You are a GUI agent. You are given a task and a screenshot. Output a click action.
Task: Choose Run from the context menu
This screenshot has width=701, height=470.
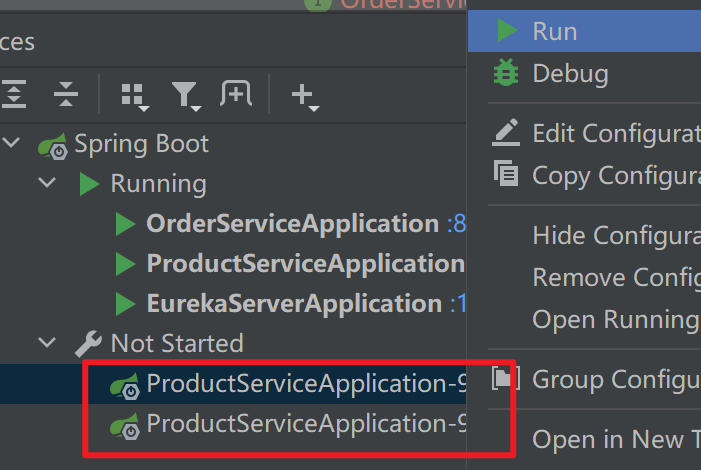pyautogui.click(x=584, y=31)
